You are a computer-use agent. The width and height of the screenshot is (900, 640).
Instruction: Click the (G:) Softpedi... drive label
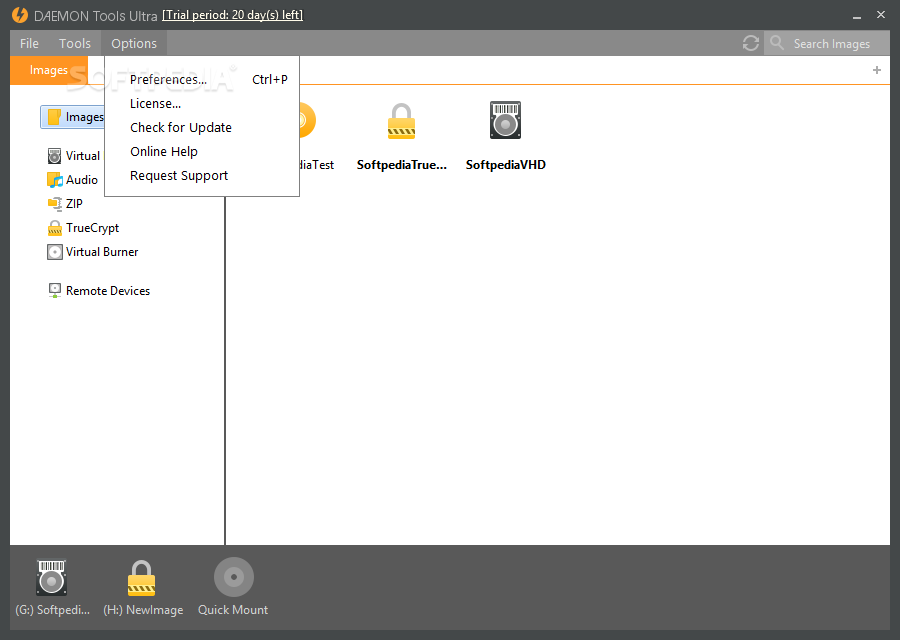[52, 610]
